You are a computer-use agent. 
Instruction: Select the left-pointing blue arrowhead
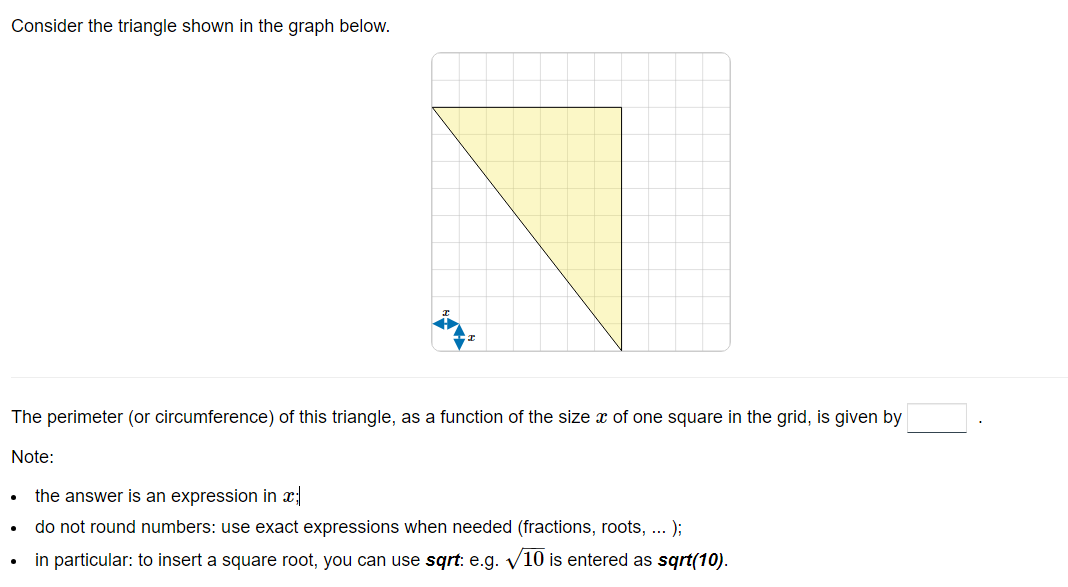click(x=437, y=323)
